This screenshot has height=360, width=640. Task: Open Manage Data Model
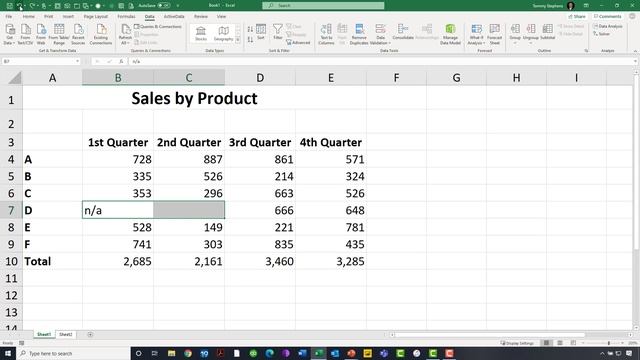450,34
